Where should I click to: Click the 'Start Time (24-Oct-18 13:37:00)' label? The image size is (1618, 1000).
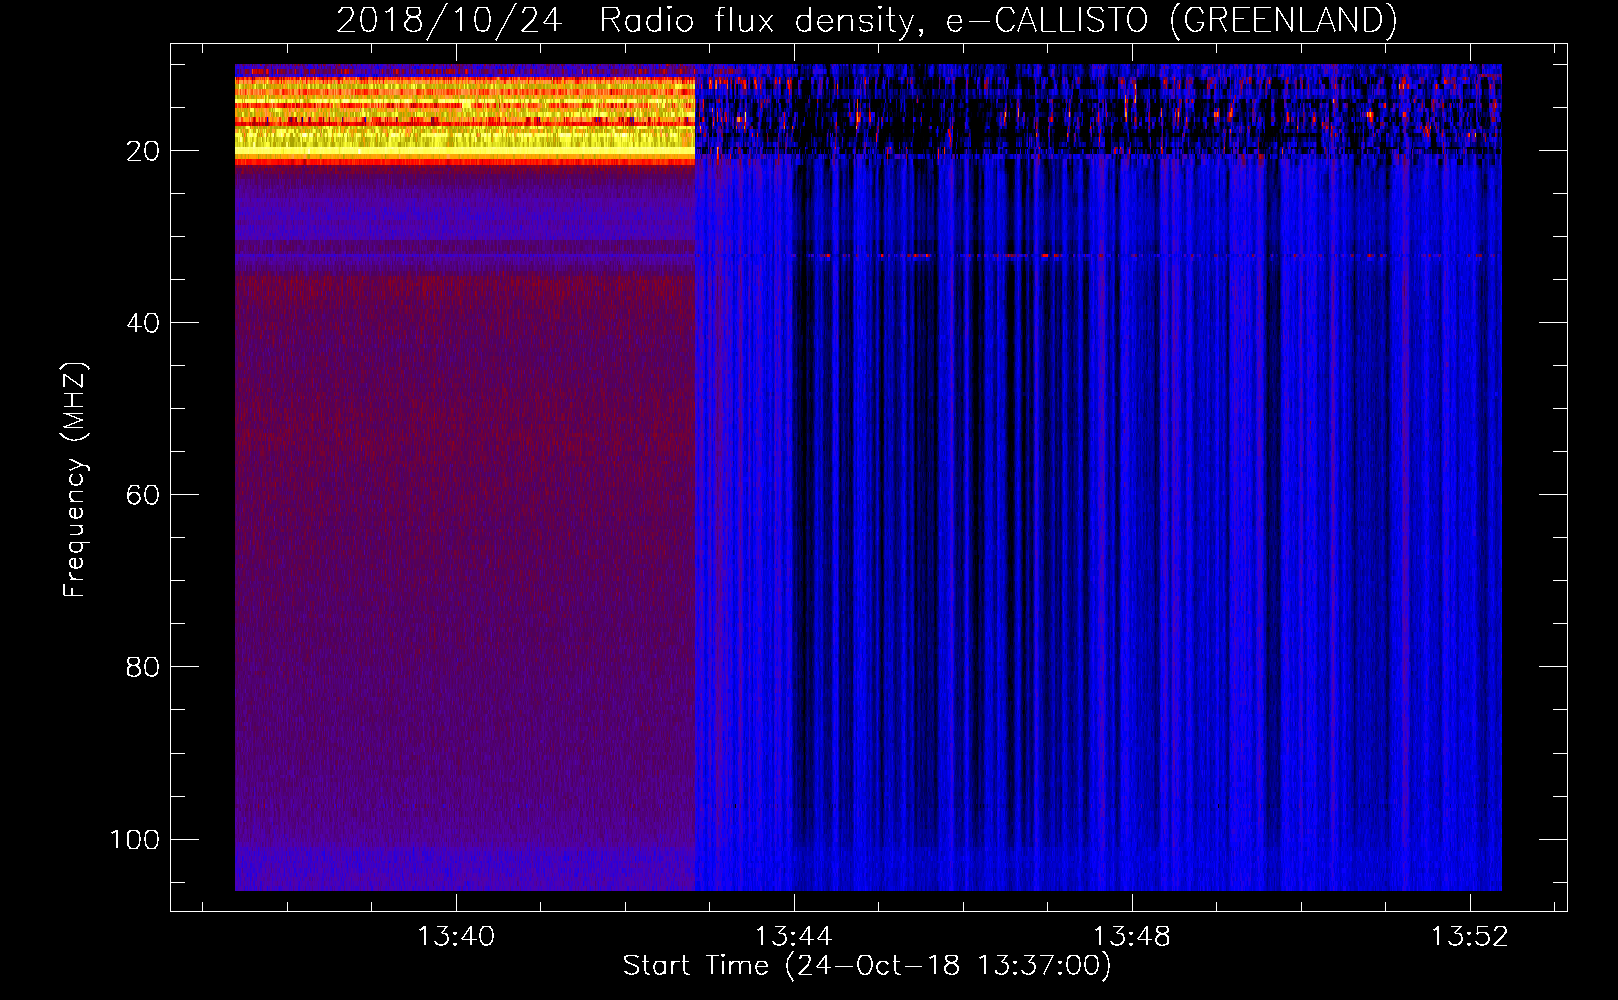click(867, 966)
